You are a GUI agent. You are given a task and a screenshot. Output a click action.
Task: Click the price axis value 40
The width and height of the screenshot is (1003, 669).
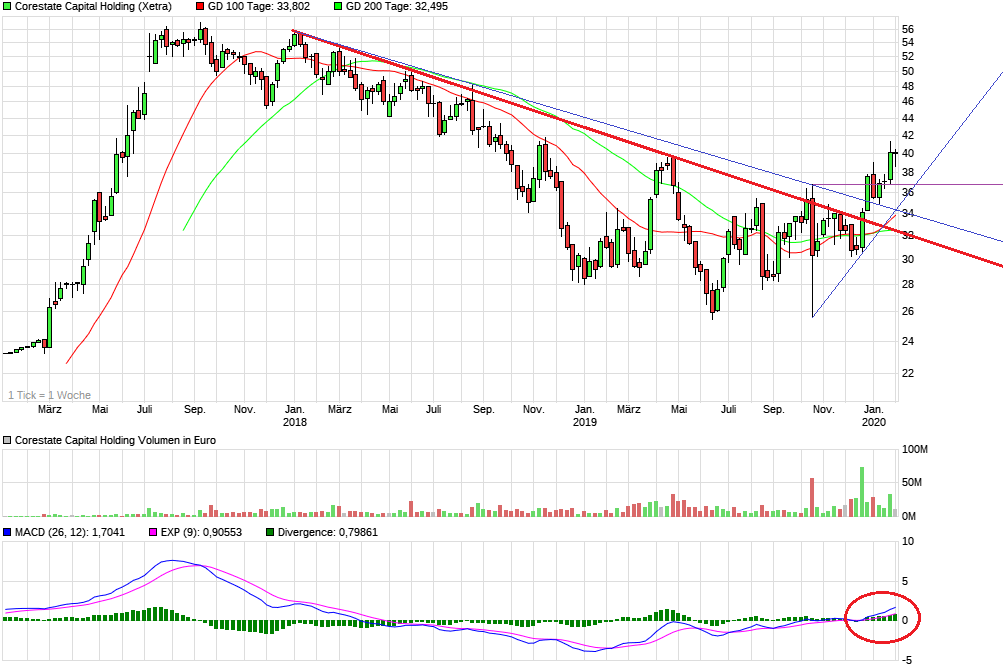tap(908, 153)
